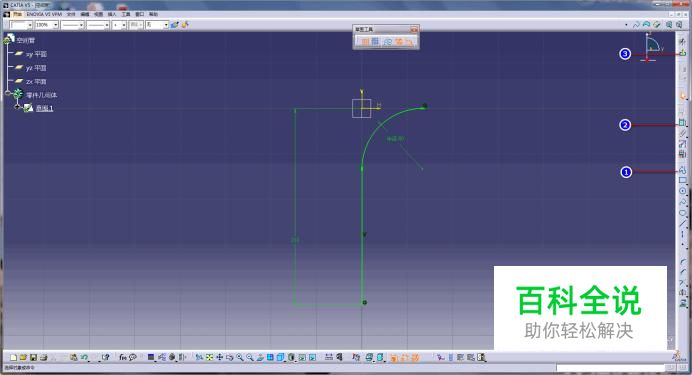Viewport: 692px width, 375px height.
Task: Open the 文件 (File) menu
Action: 71,14
